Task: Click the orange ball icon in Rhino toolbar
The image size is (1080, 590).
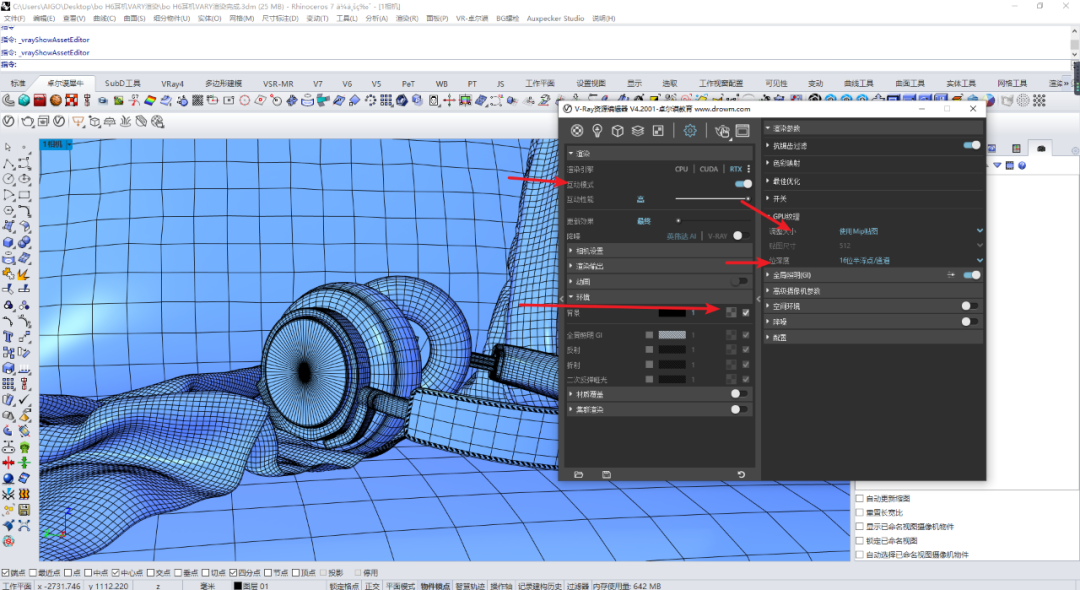Action: tap(56, 101)
